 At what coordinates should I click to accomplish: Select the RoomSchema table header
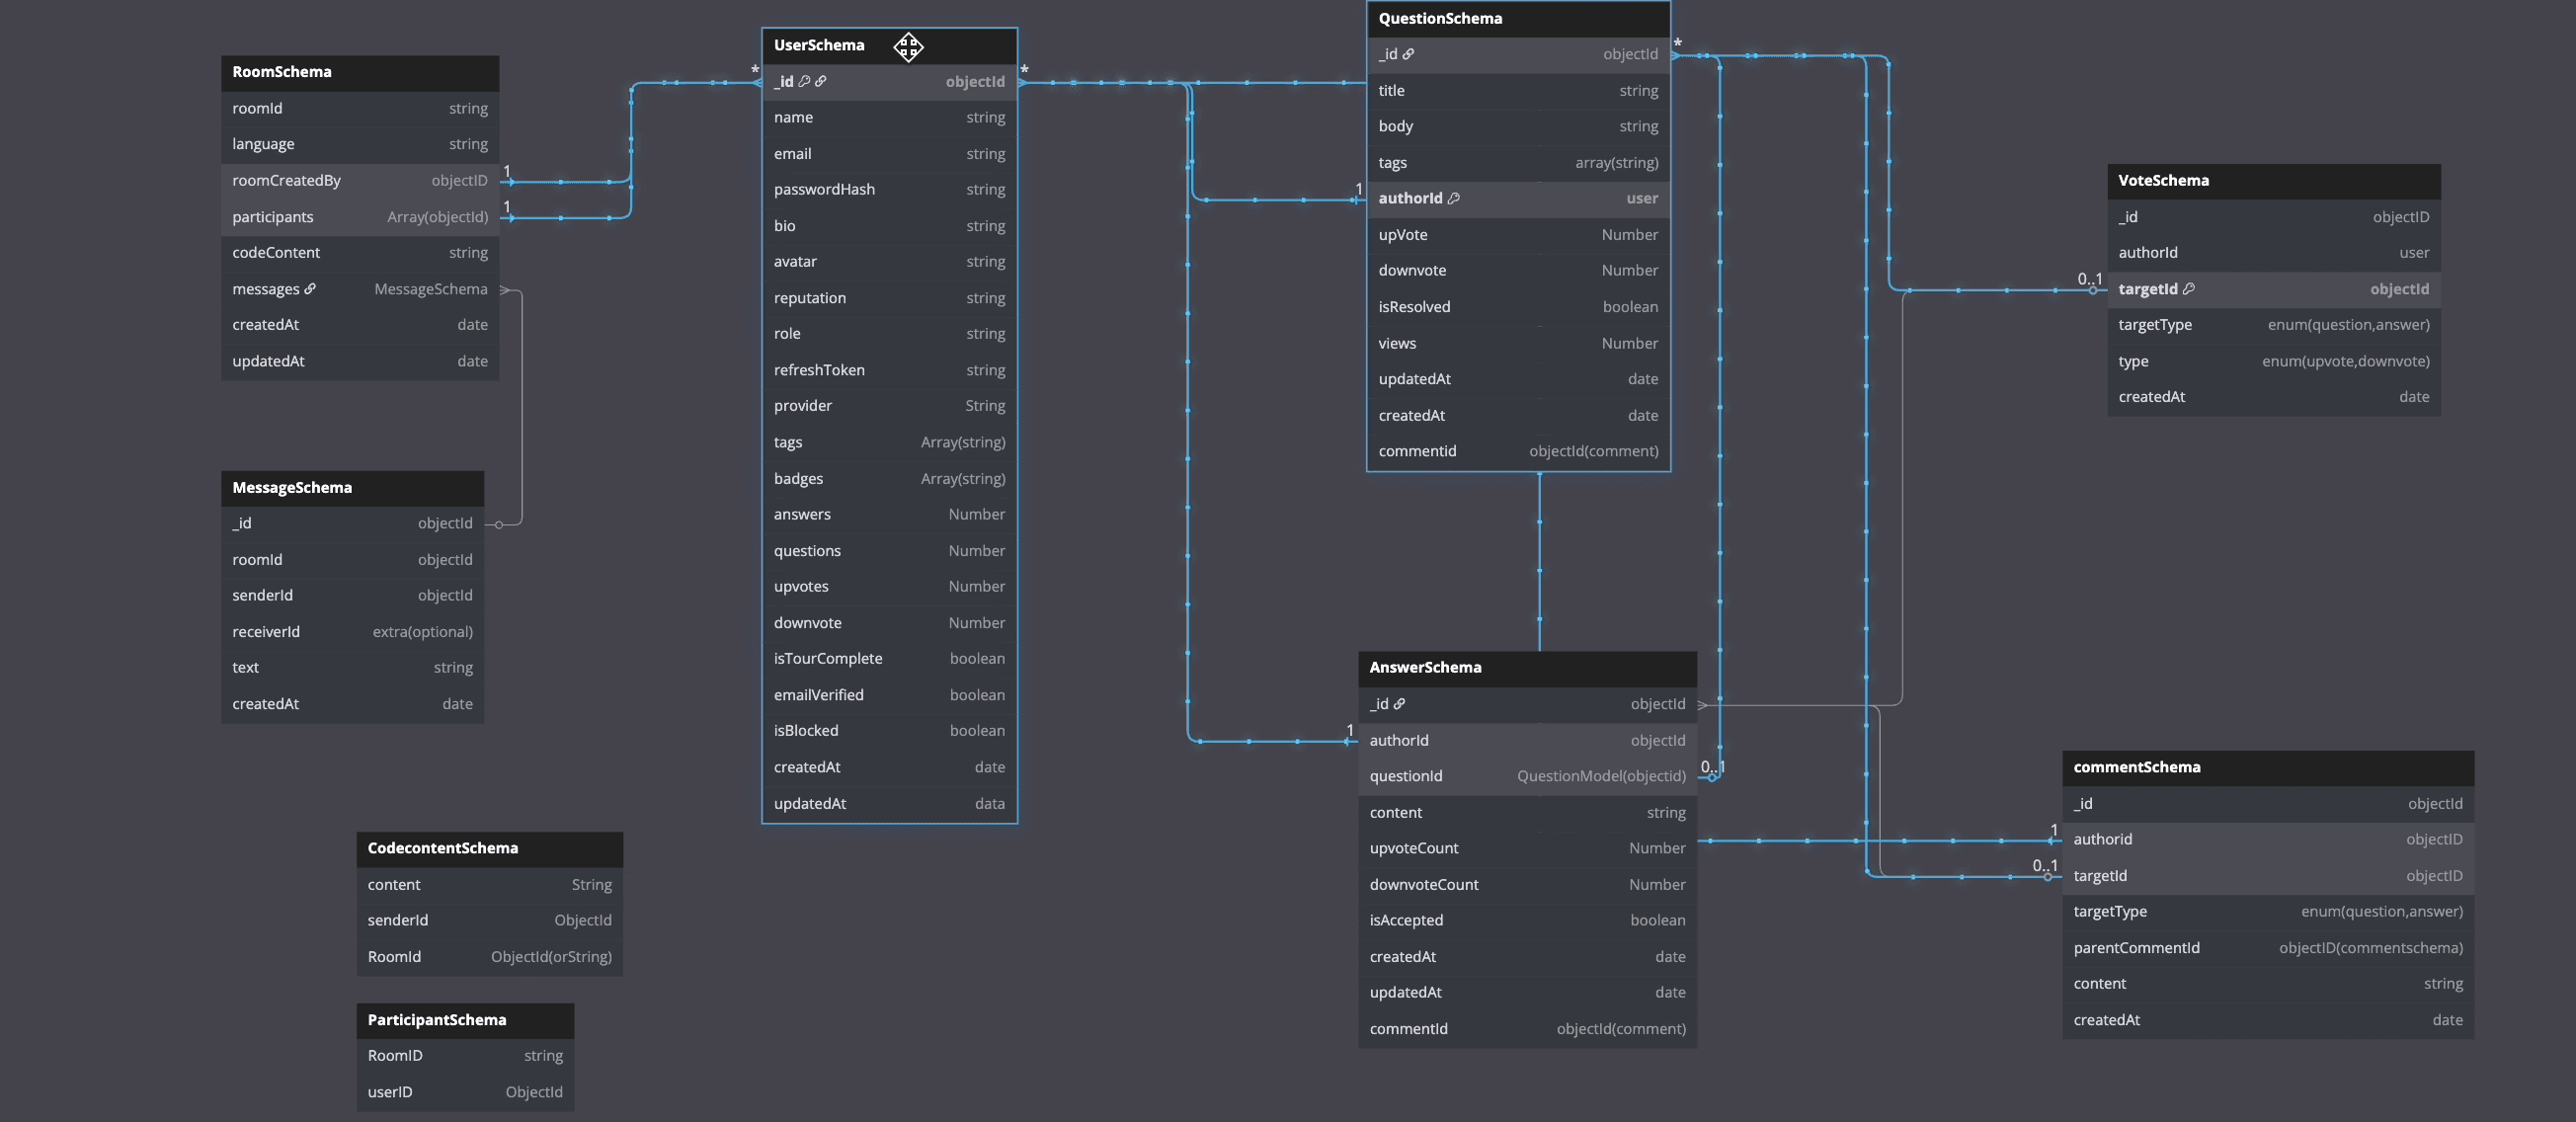click(359, 72)
